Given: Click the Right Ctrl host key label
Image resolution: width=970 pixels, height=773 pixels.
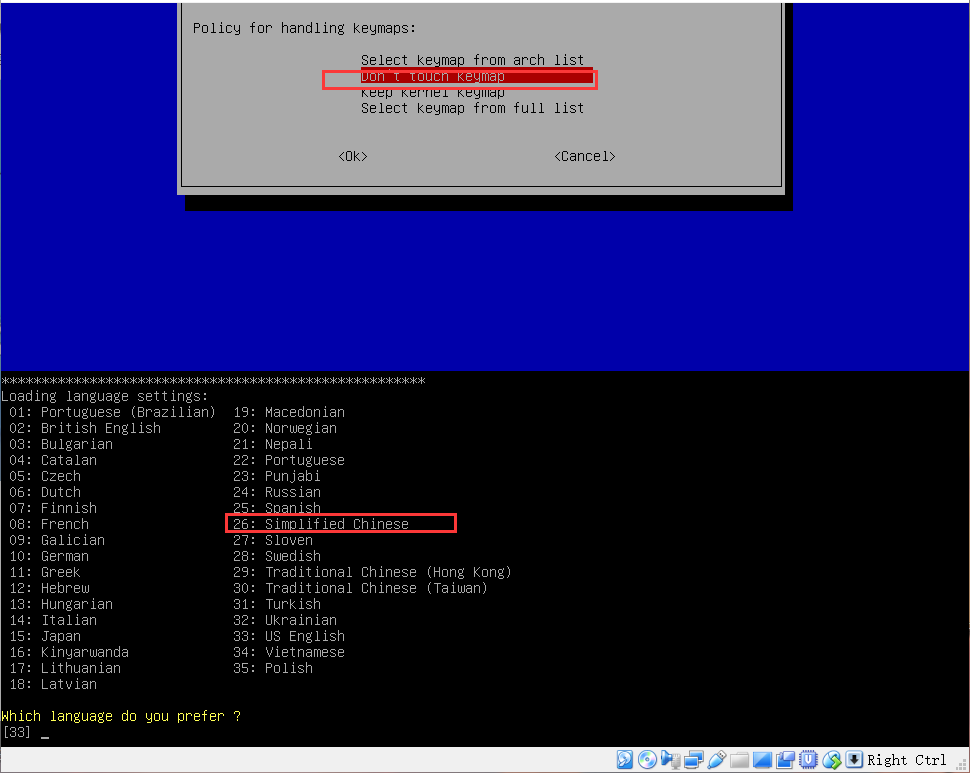Looking at the screenshot, I should click(x=906, y=760).
